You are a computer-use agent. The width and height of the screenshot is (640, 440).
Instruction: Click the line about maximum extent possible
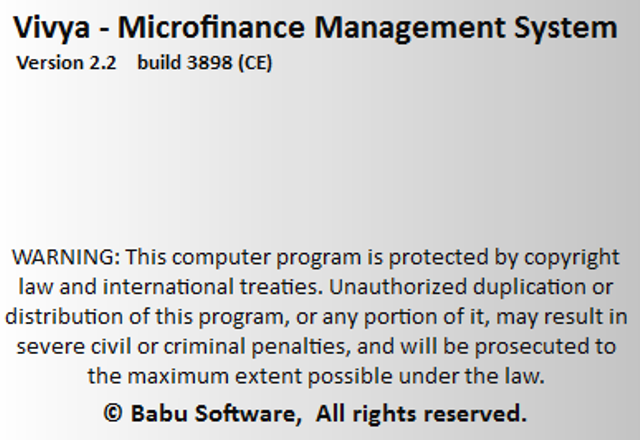[x=315, y=377]
